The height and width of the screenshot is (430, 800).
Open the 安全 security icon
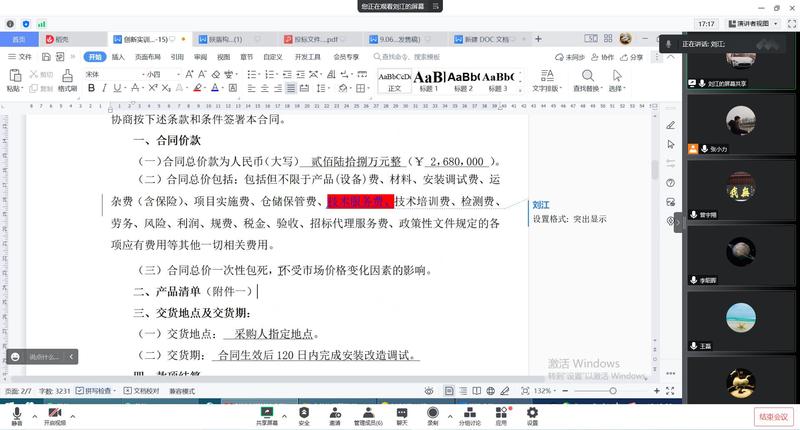click(x=303, y=412)
